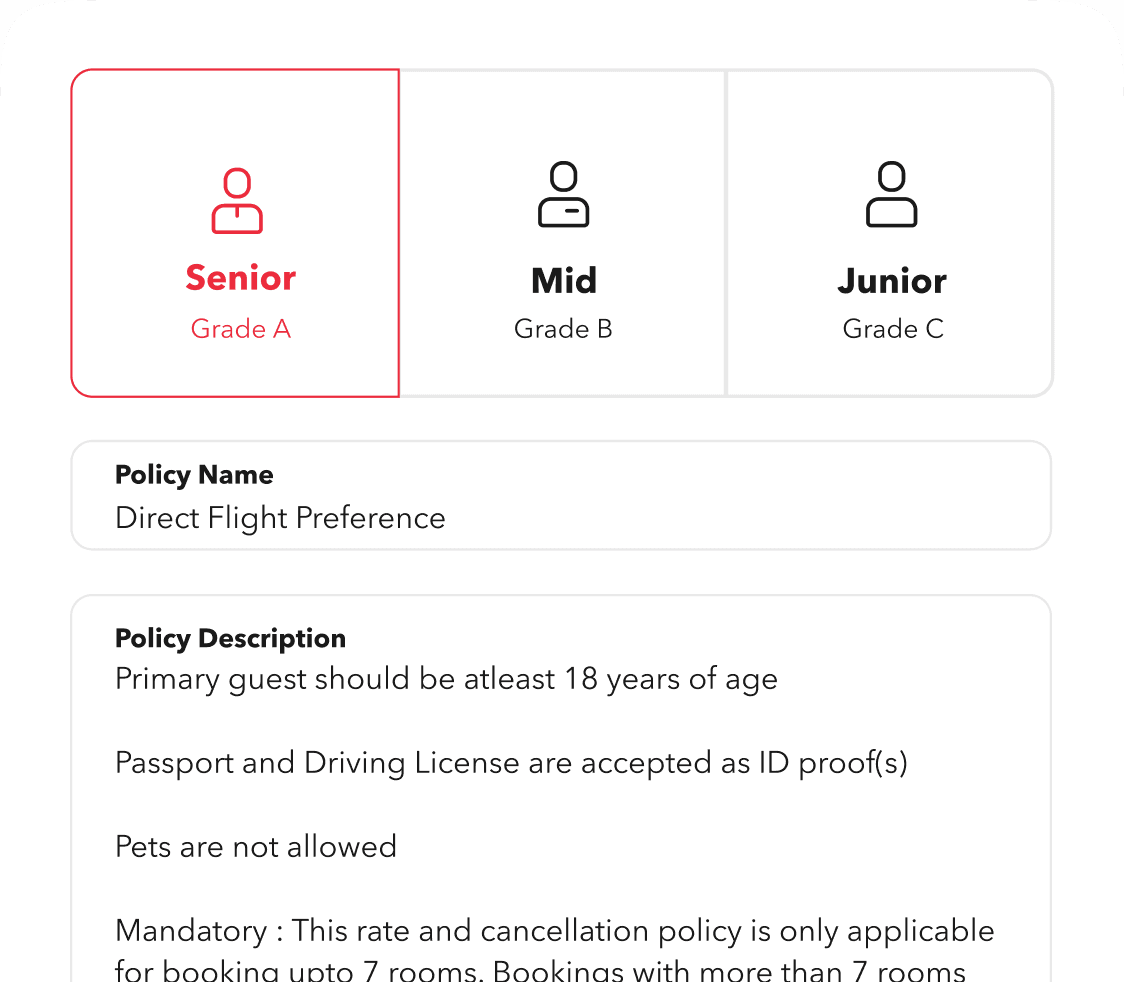Choose the Grade C subtitle

893,329
